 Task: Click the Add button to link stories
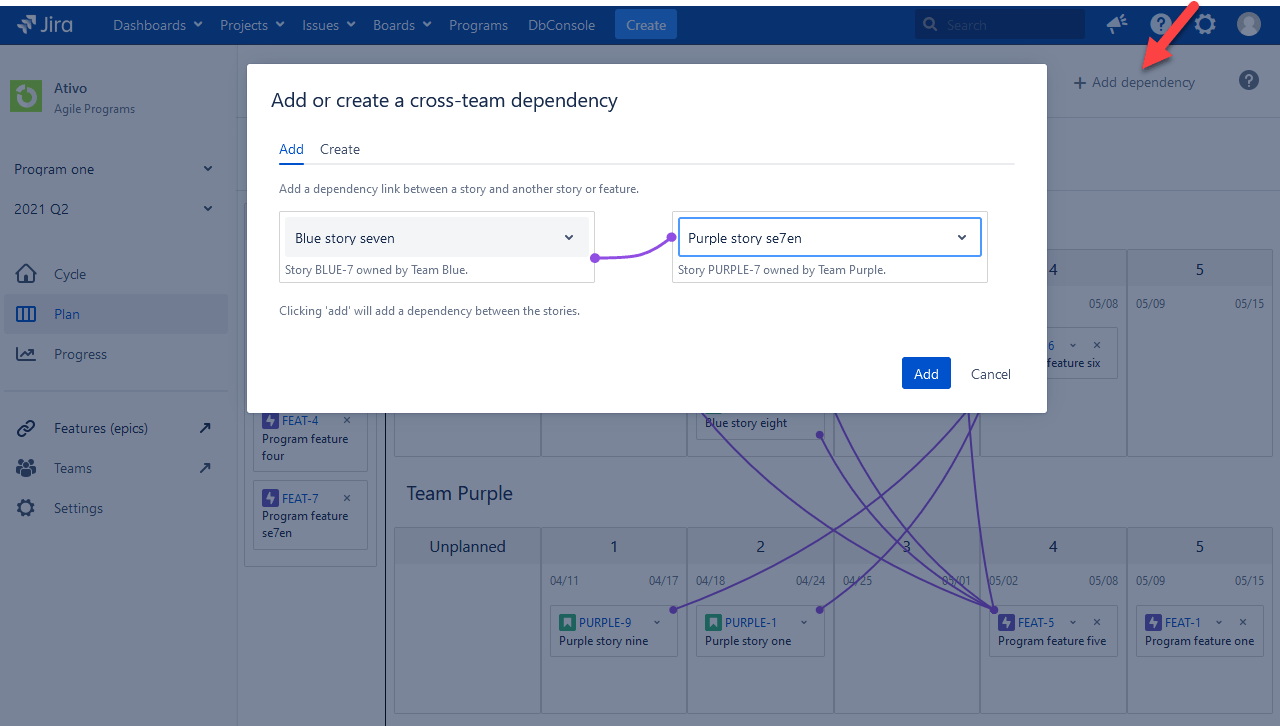925,372
